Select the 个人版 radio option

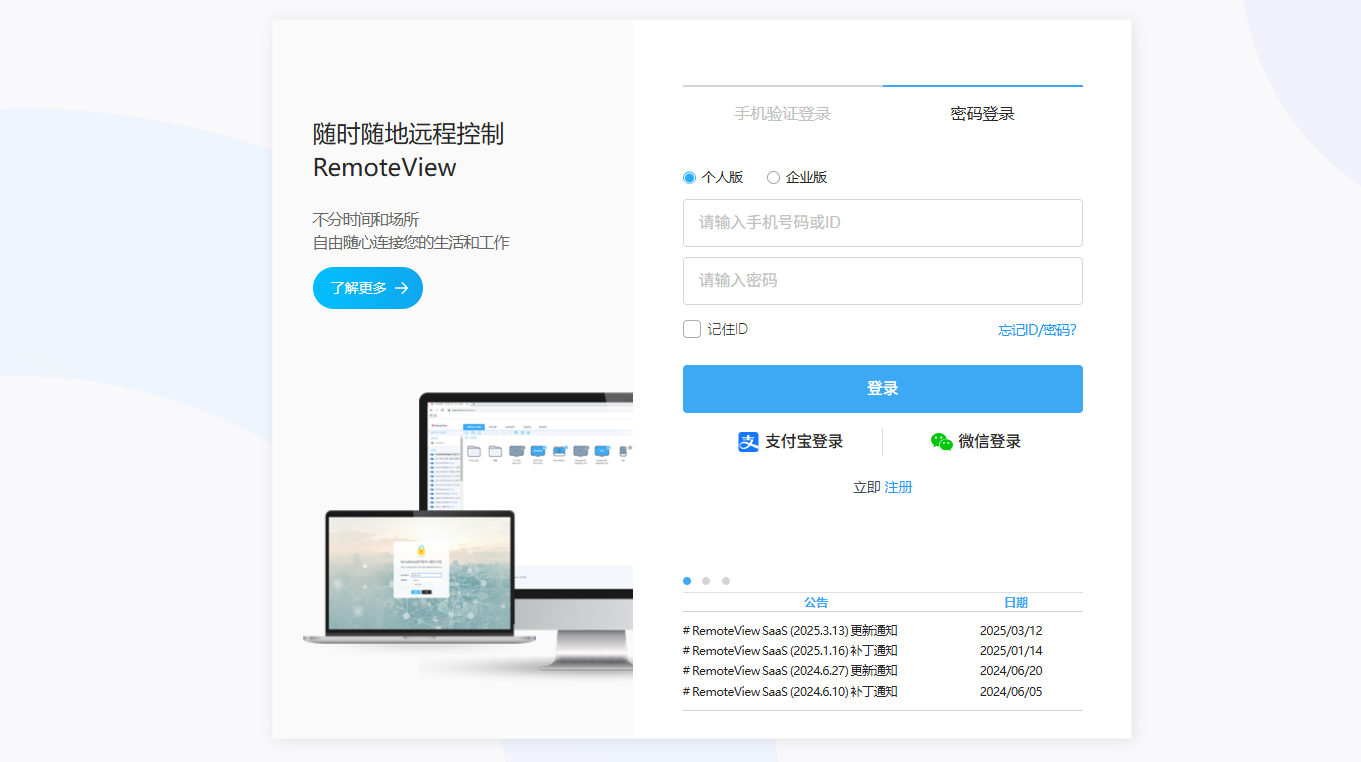tap(689, 178)
